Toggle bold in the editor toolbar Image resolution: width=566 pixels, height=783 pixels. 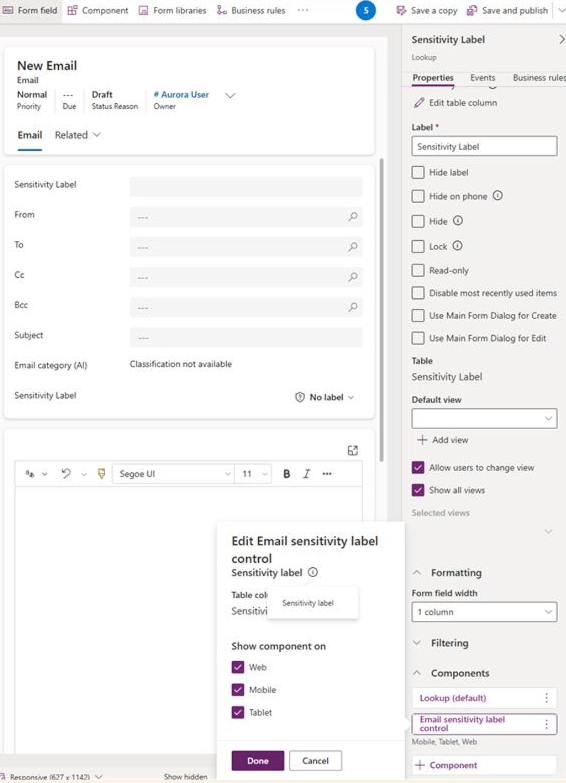[x=286, y=474]
